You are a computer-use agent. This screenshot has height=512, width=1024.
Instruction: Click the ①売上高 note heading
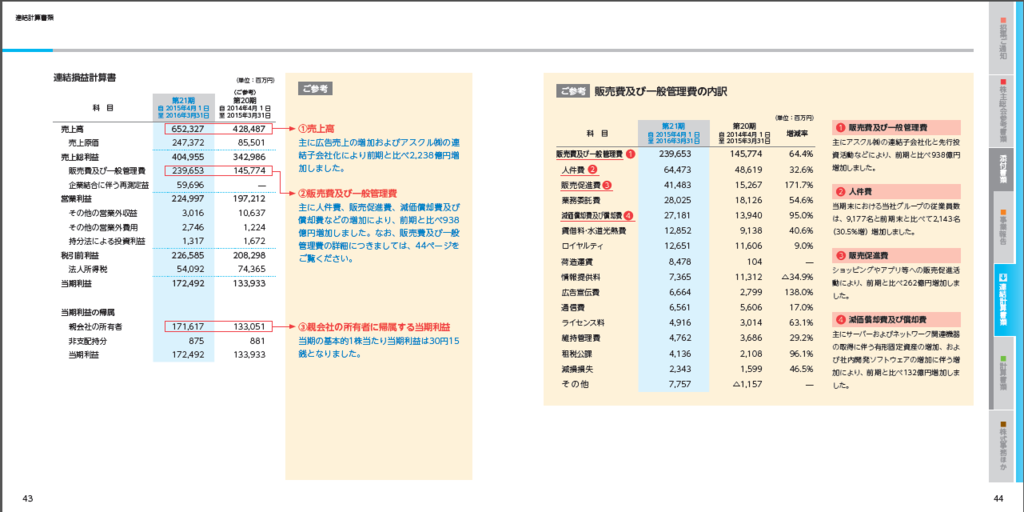click(316, 129)
